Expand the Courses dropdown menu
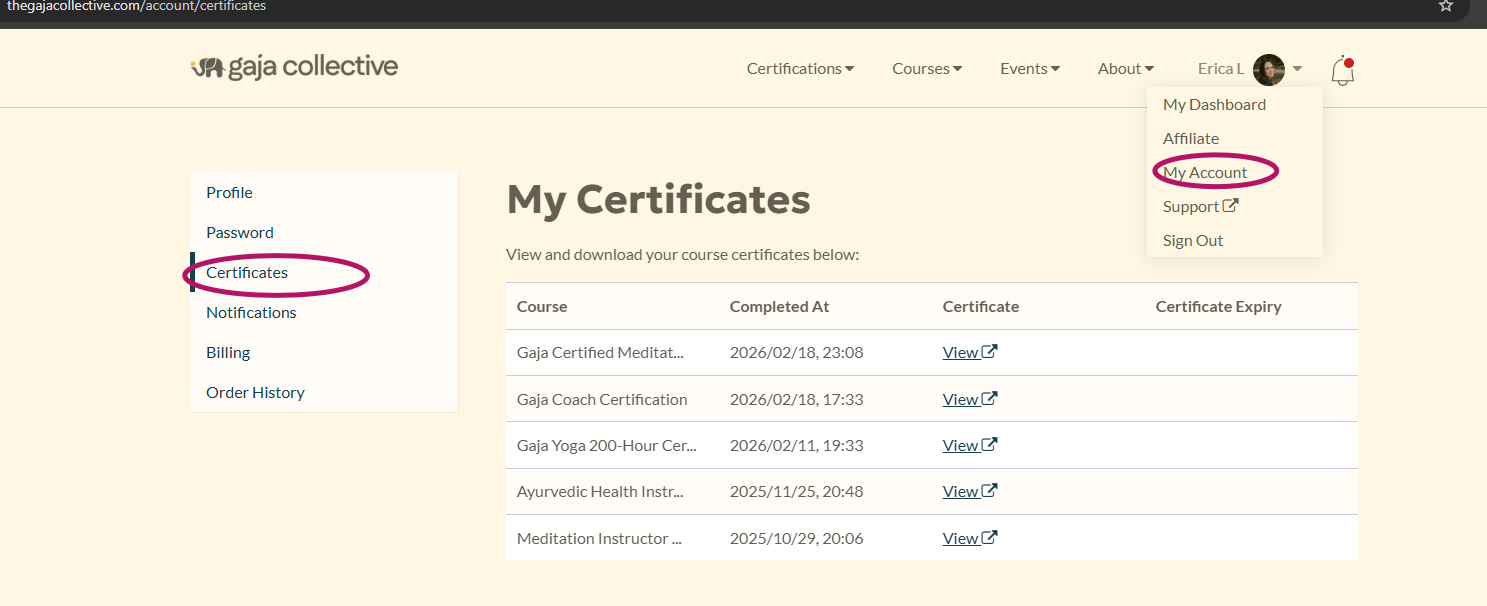 (927, 69)
